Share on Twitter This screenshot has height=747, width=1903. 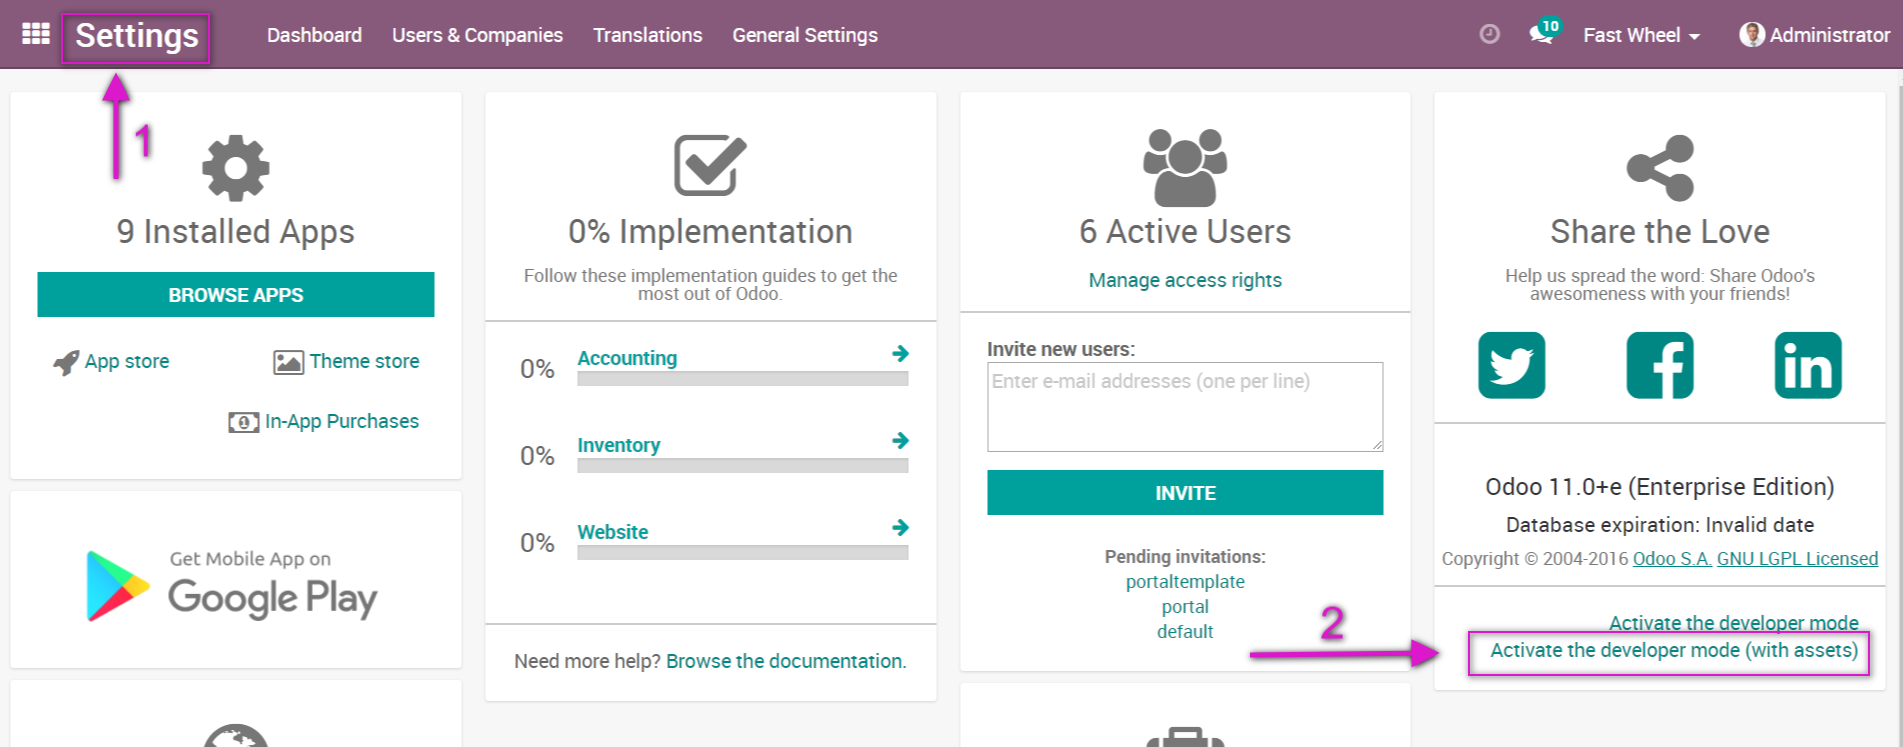point(1512,365)
